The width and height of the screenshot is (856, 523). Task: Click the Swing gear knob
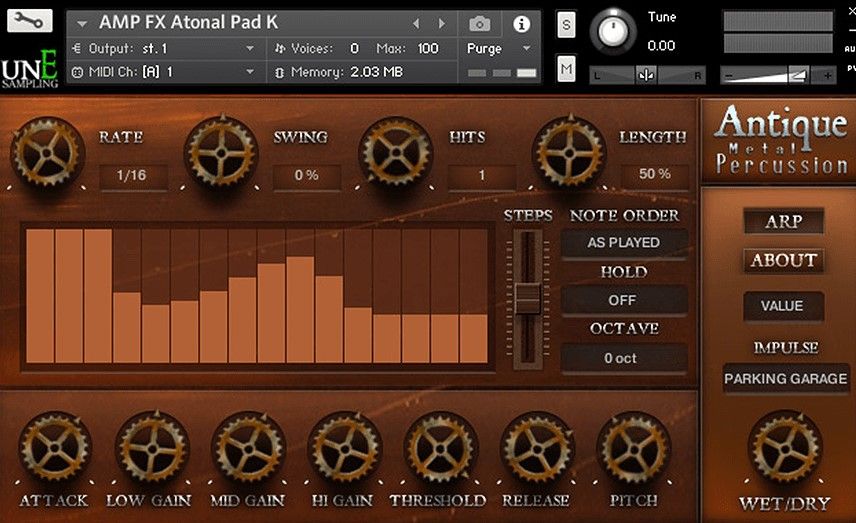coord(221,152)
